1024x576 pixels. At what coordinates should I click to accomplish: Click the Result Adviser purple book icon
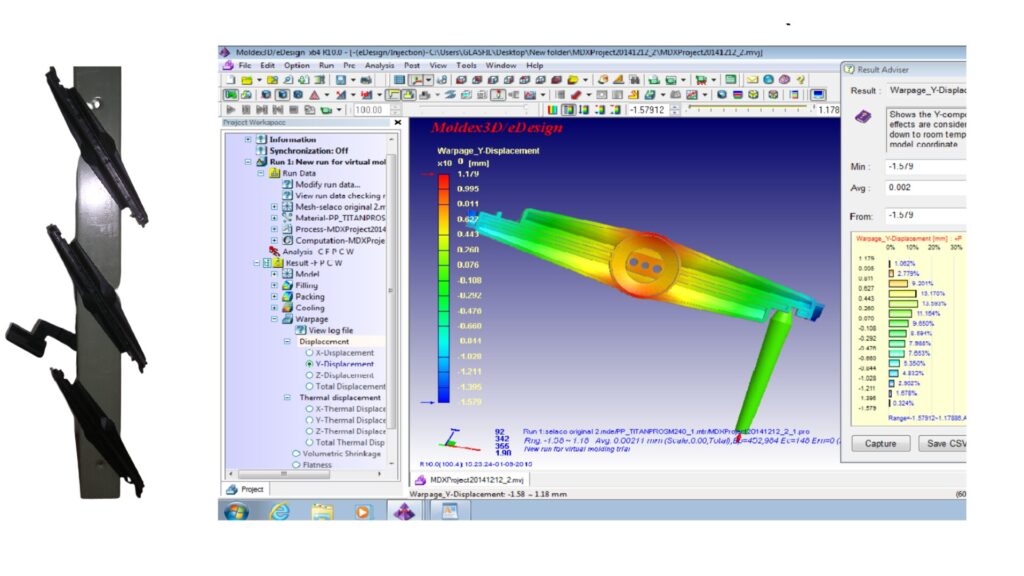pyautogui.click(x=863, y=117)
